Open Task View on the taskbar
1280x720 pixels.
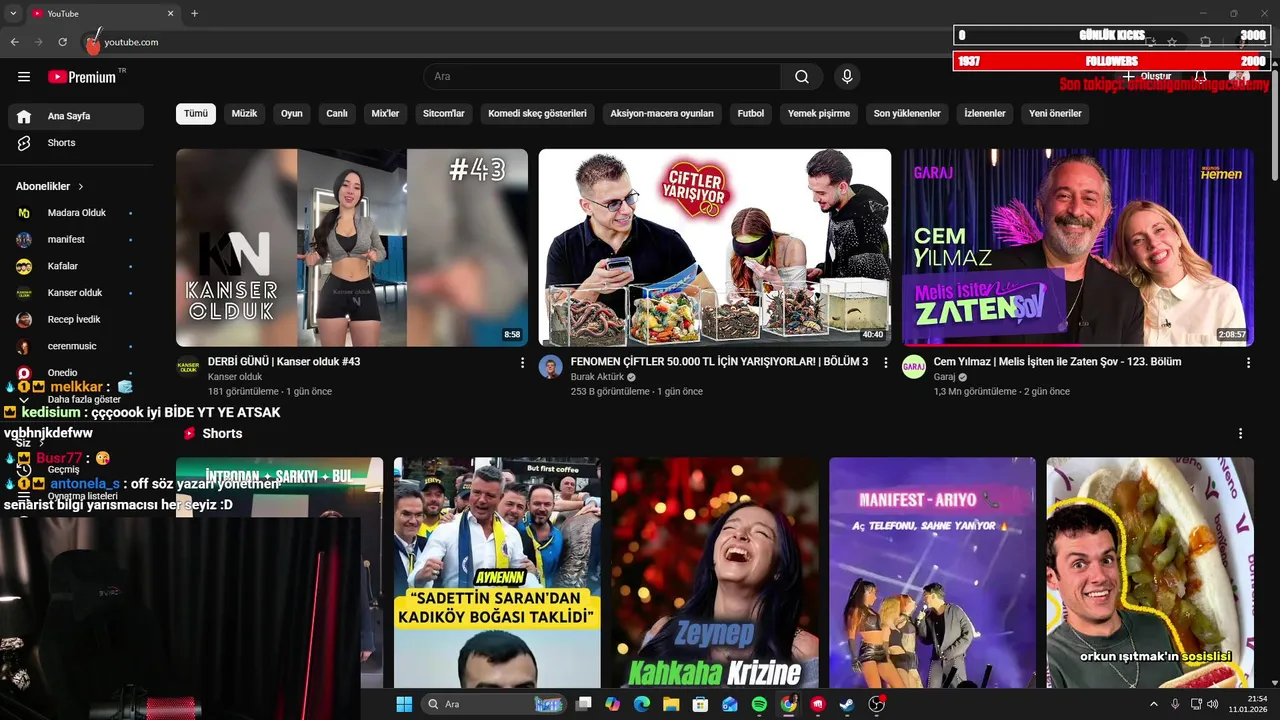point(584,704)
